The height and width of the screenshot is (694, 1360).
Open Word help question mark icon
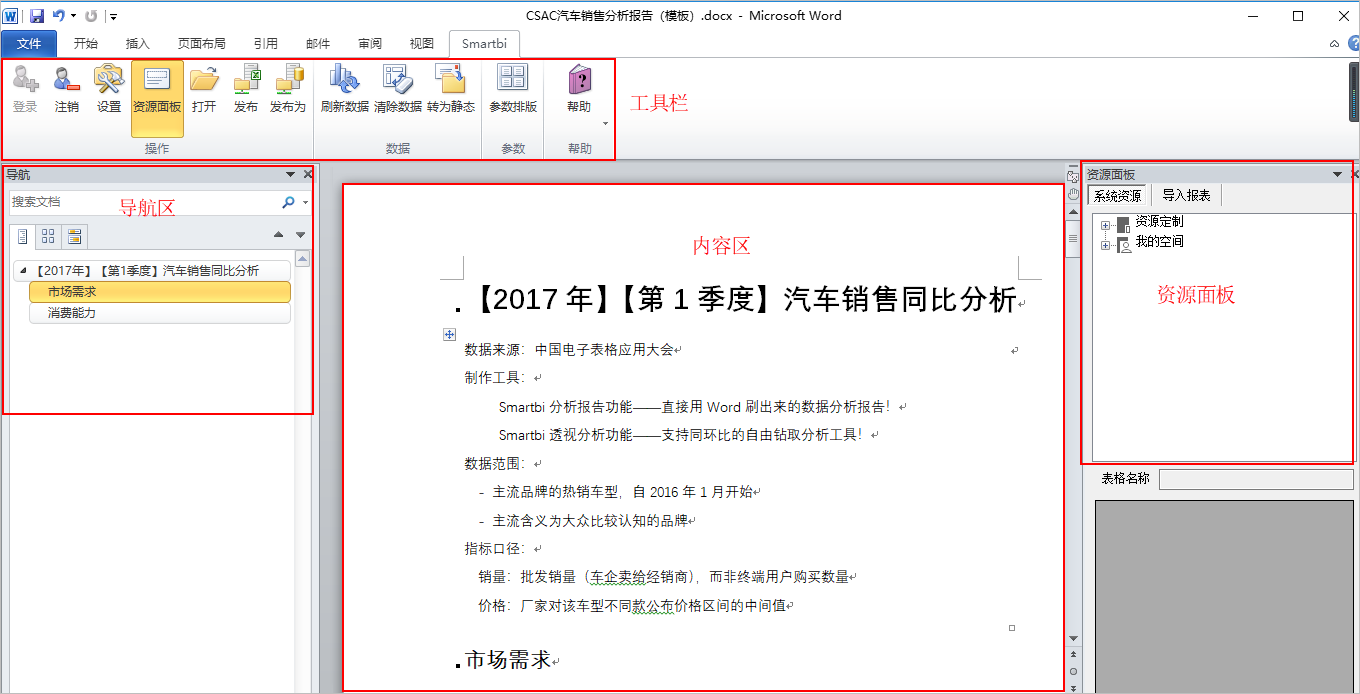[x=1352, y=44]
